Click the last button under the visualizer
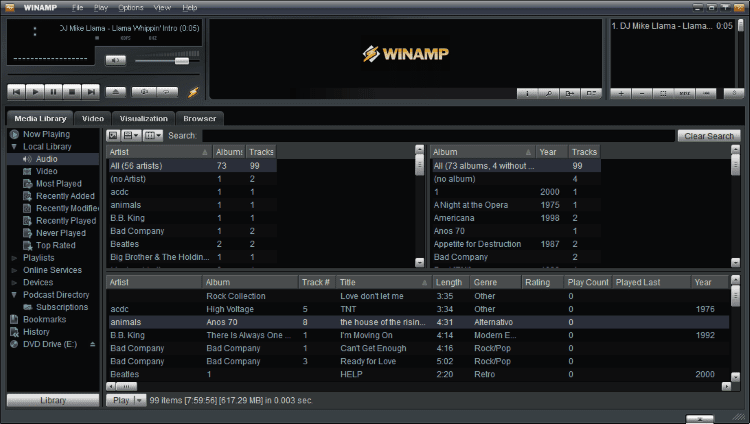This screenshot has width=750, height=424. click(591, 93)
